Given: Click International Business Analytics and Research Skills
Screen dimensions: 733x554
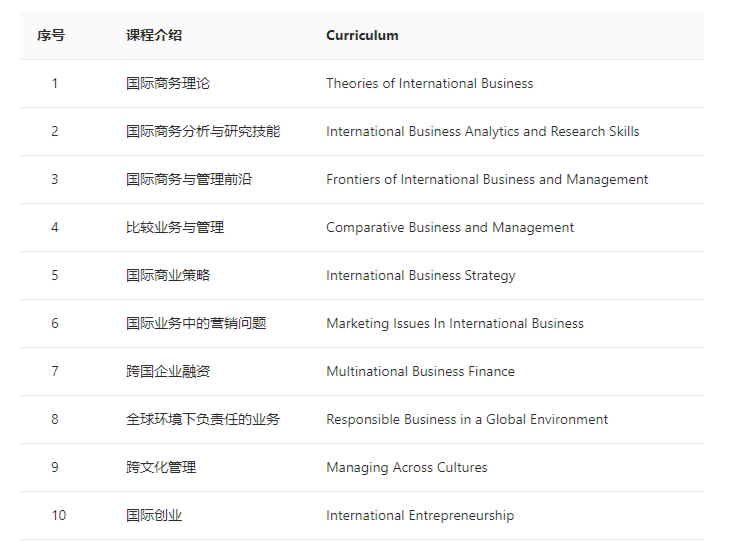Looking at the screenshot, I should coord(482,132).
